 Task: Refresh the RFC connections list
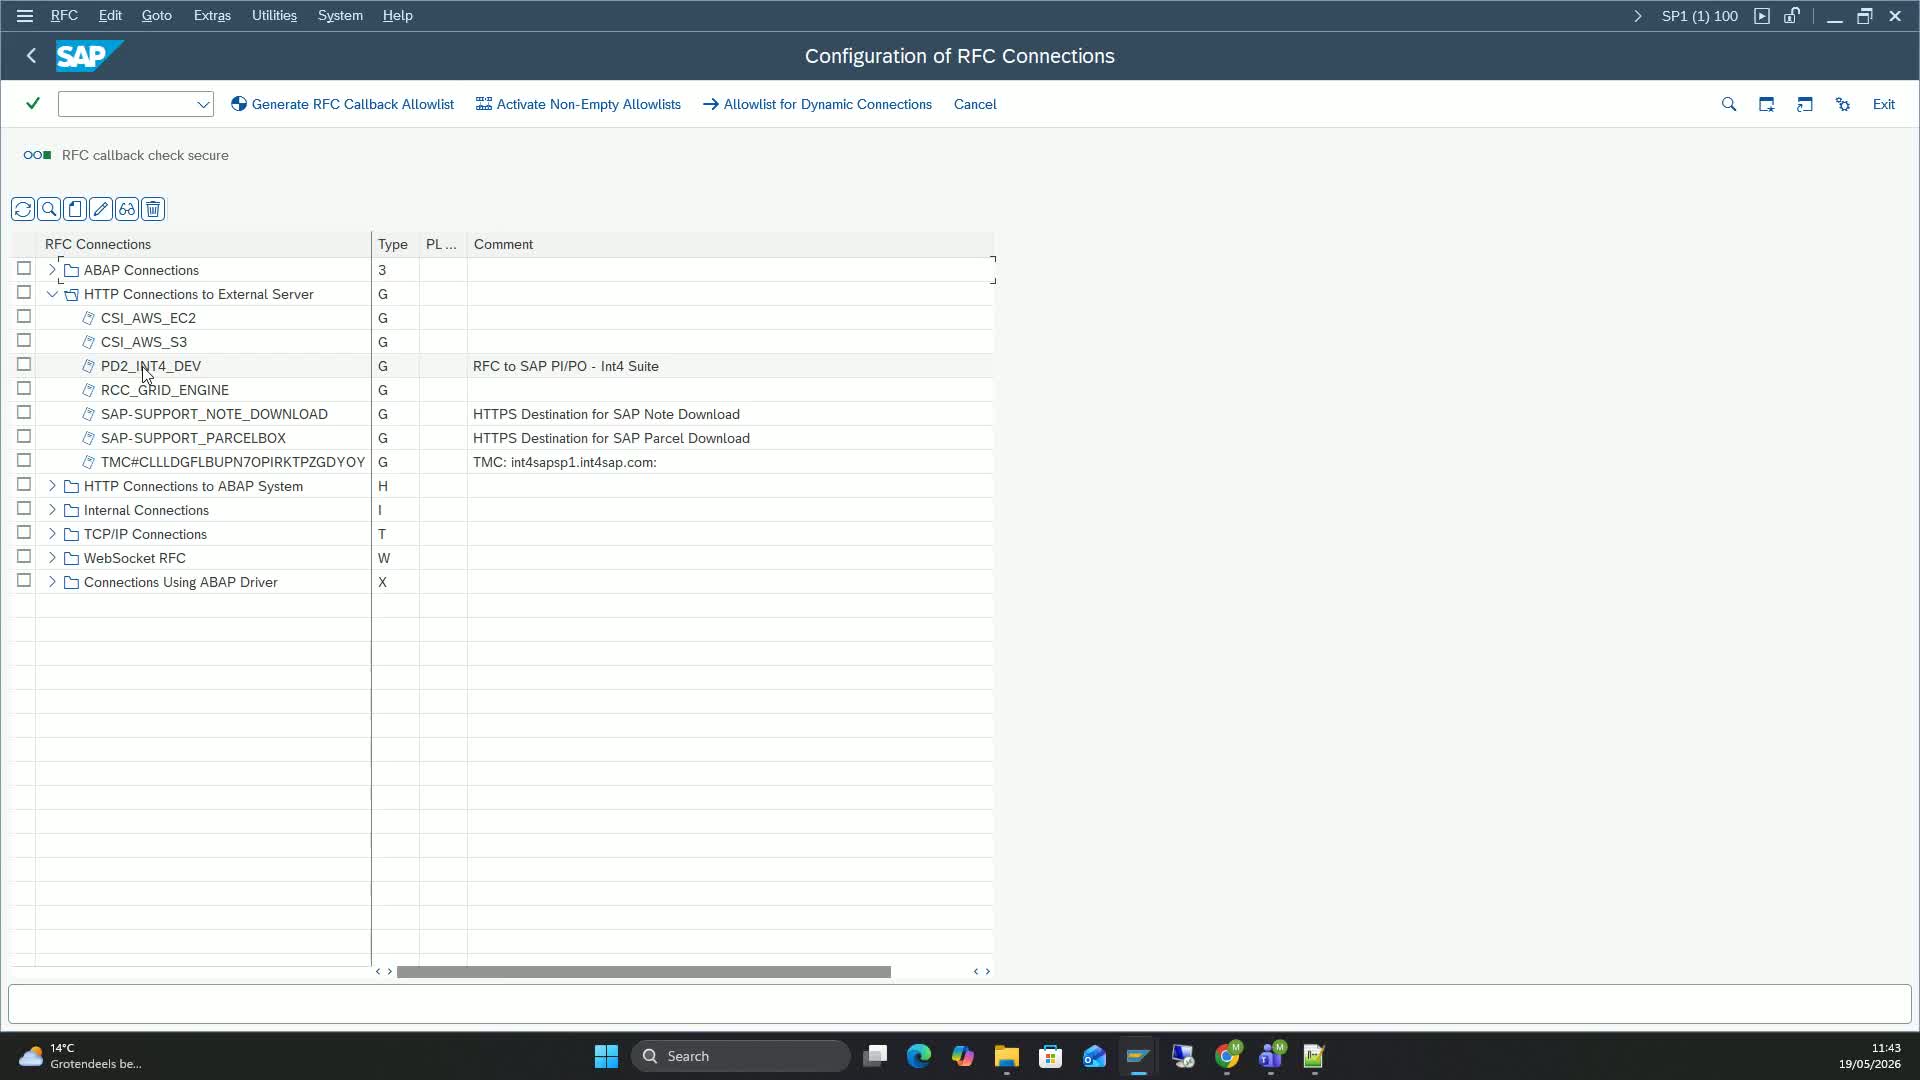tap(23, 209)
